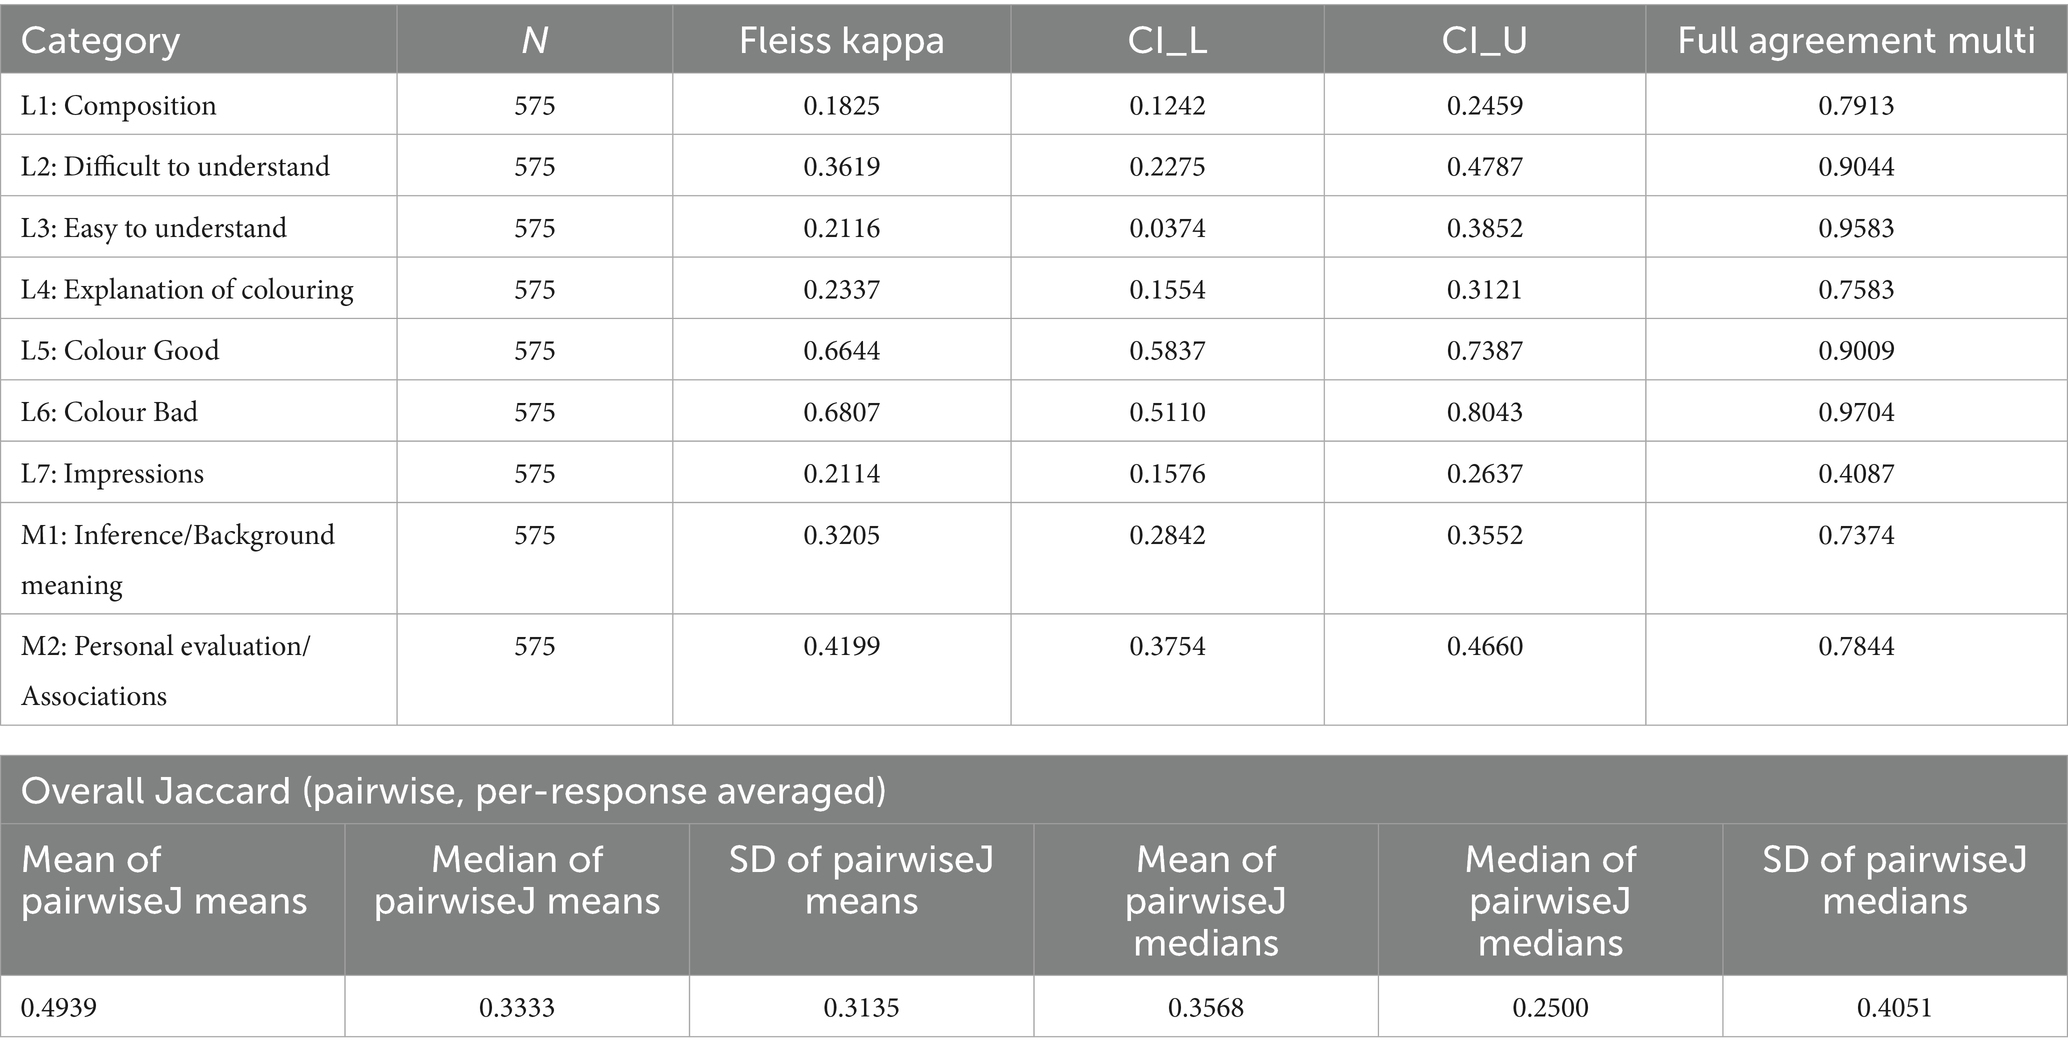Click the Fleiss kappa column header

coord(841,41)
